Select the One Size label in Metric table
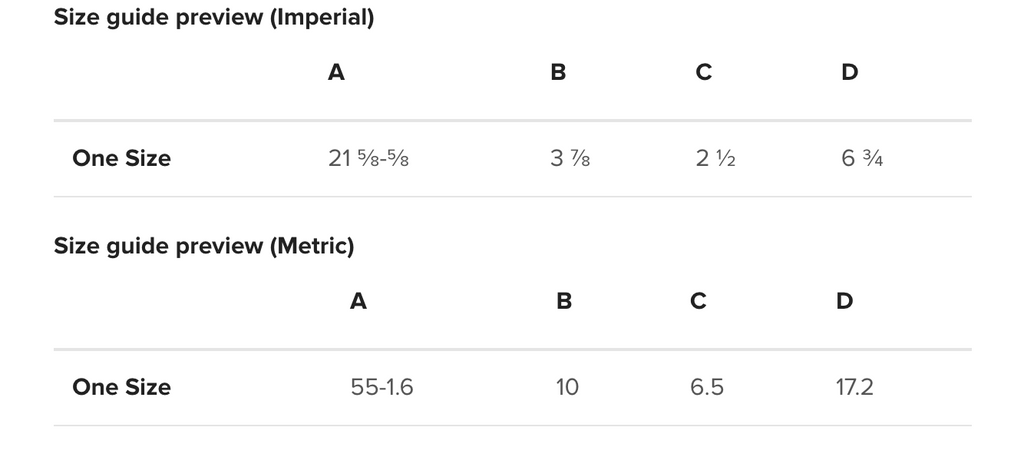The height and width of the screenshot is (467, 1024). [121, 387]
